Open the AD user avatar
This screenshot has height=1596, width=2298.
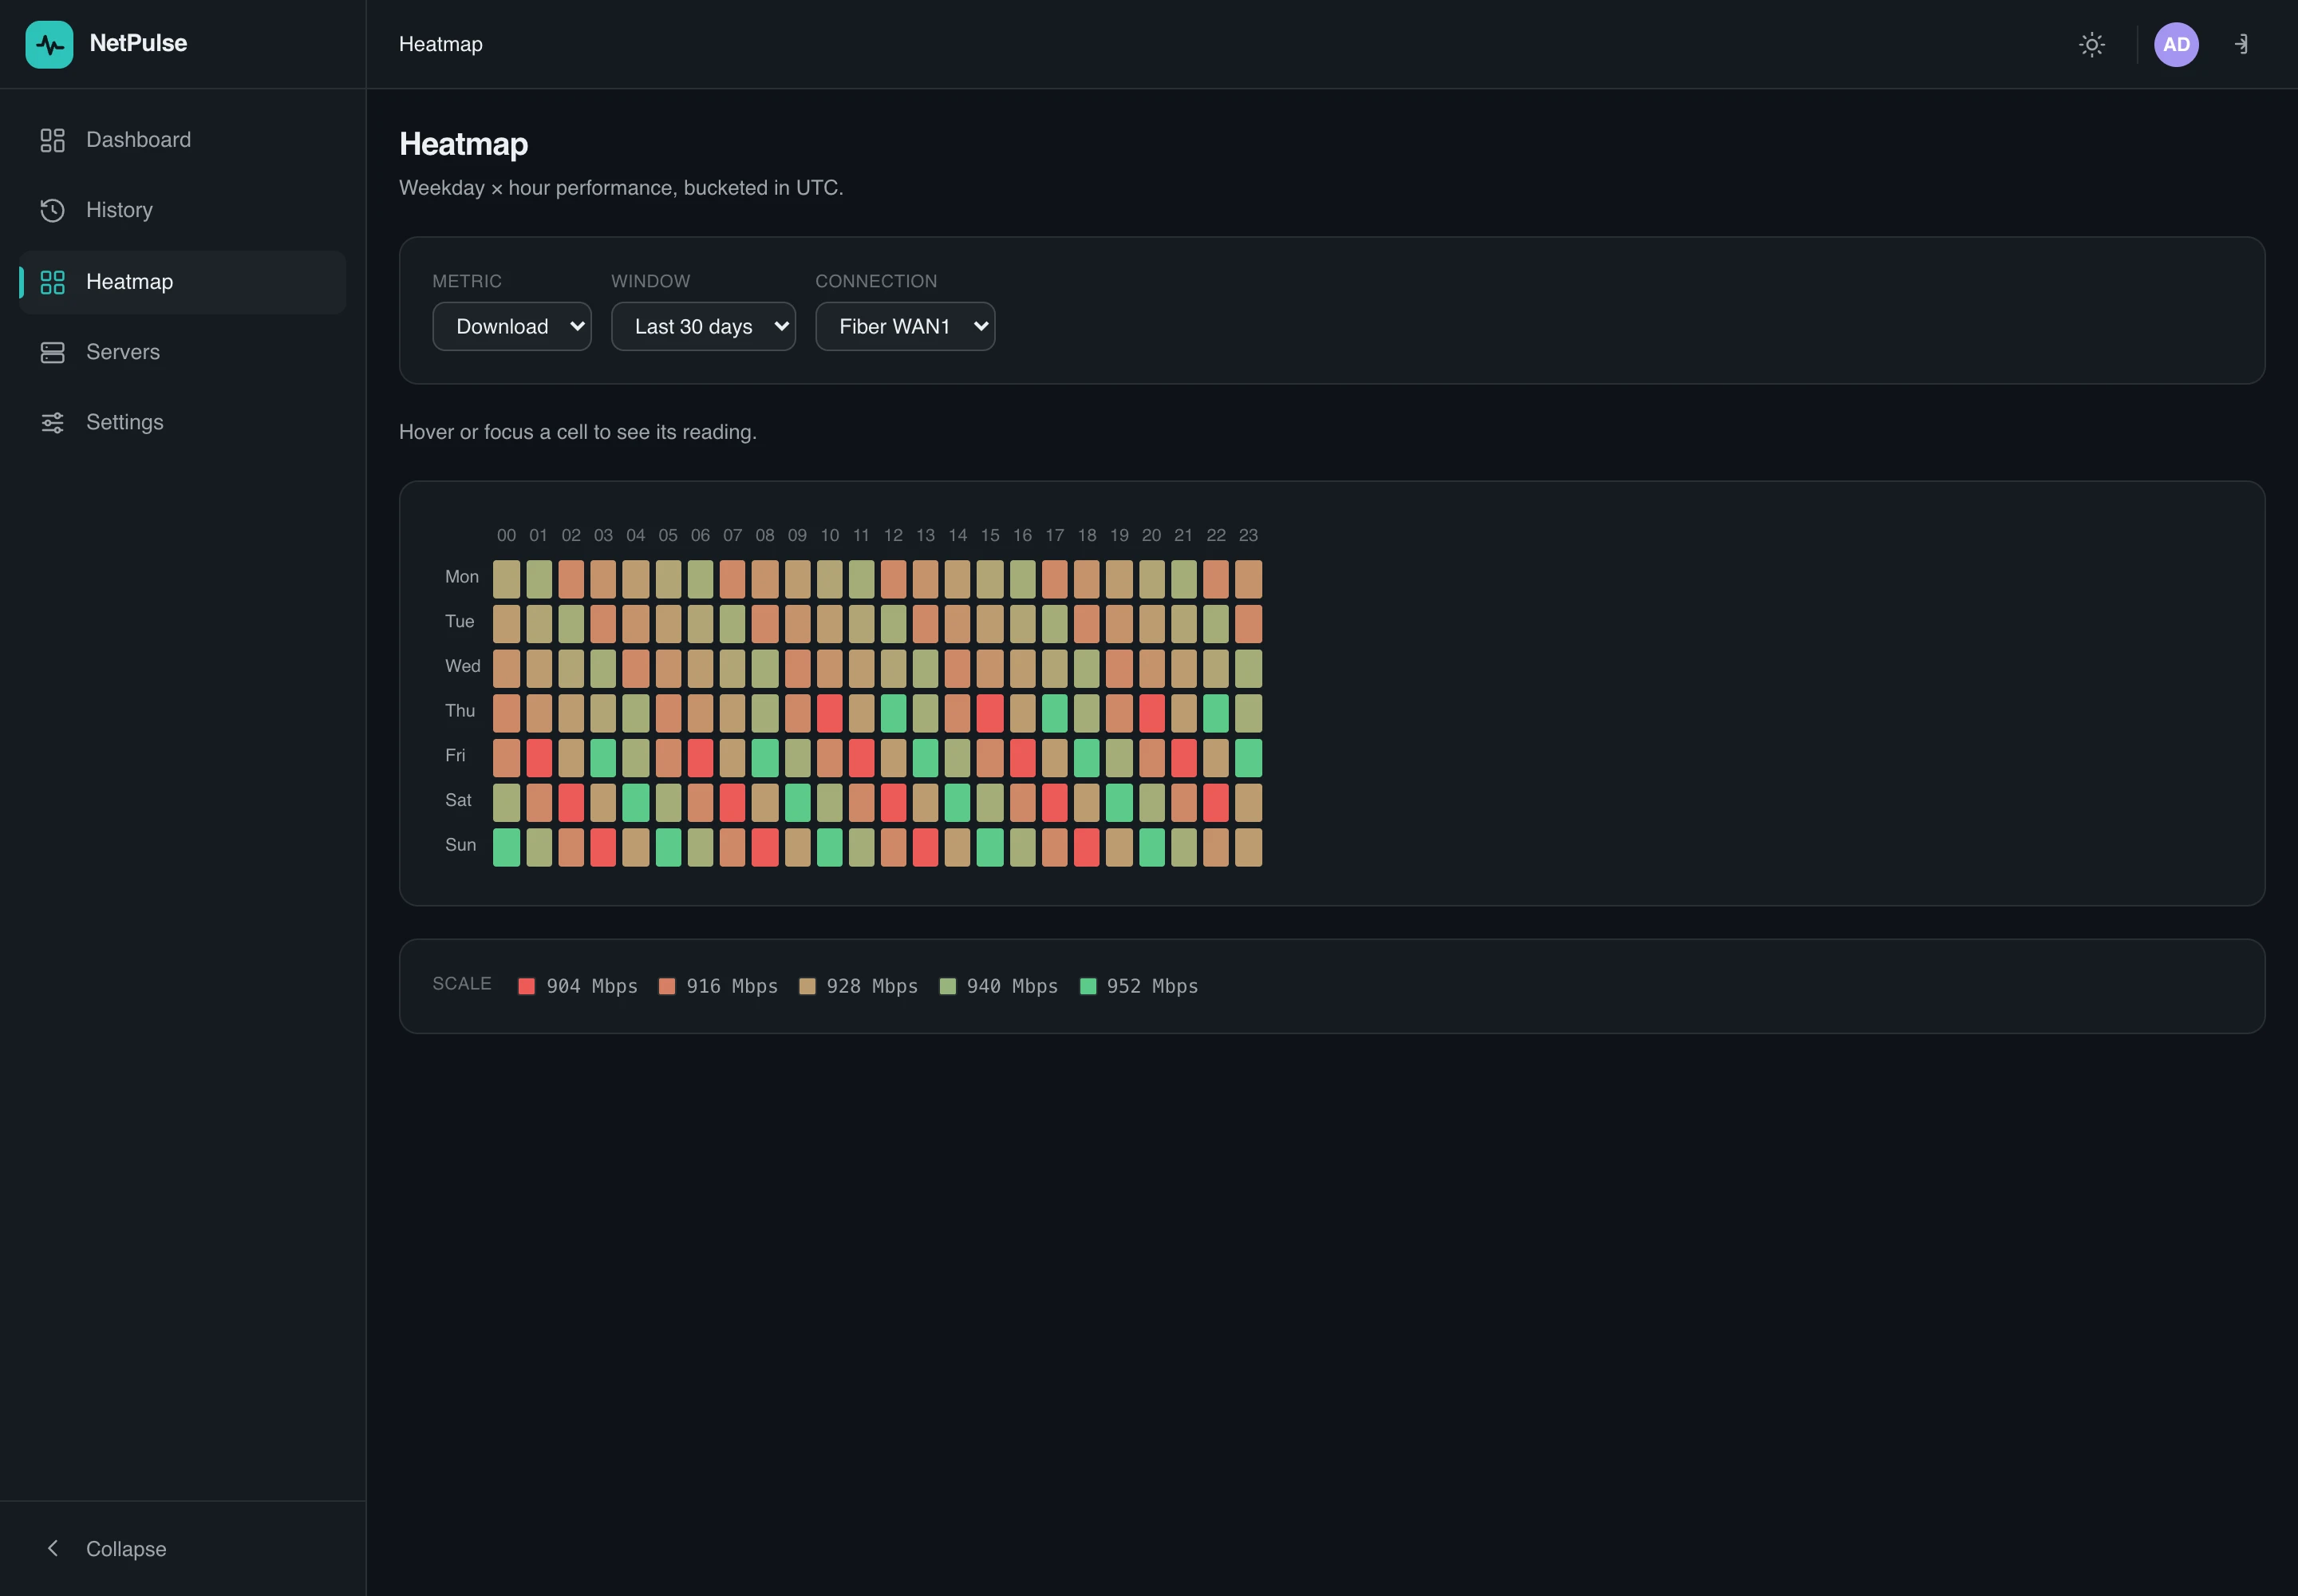pyautogui.click(x=2176, y=44)
